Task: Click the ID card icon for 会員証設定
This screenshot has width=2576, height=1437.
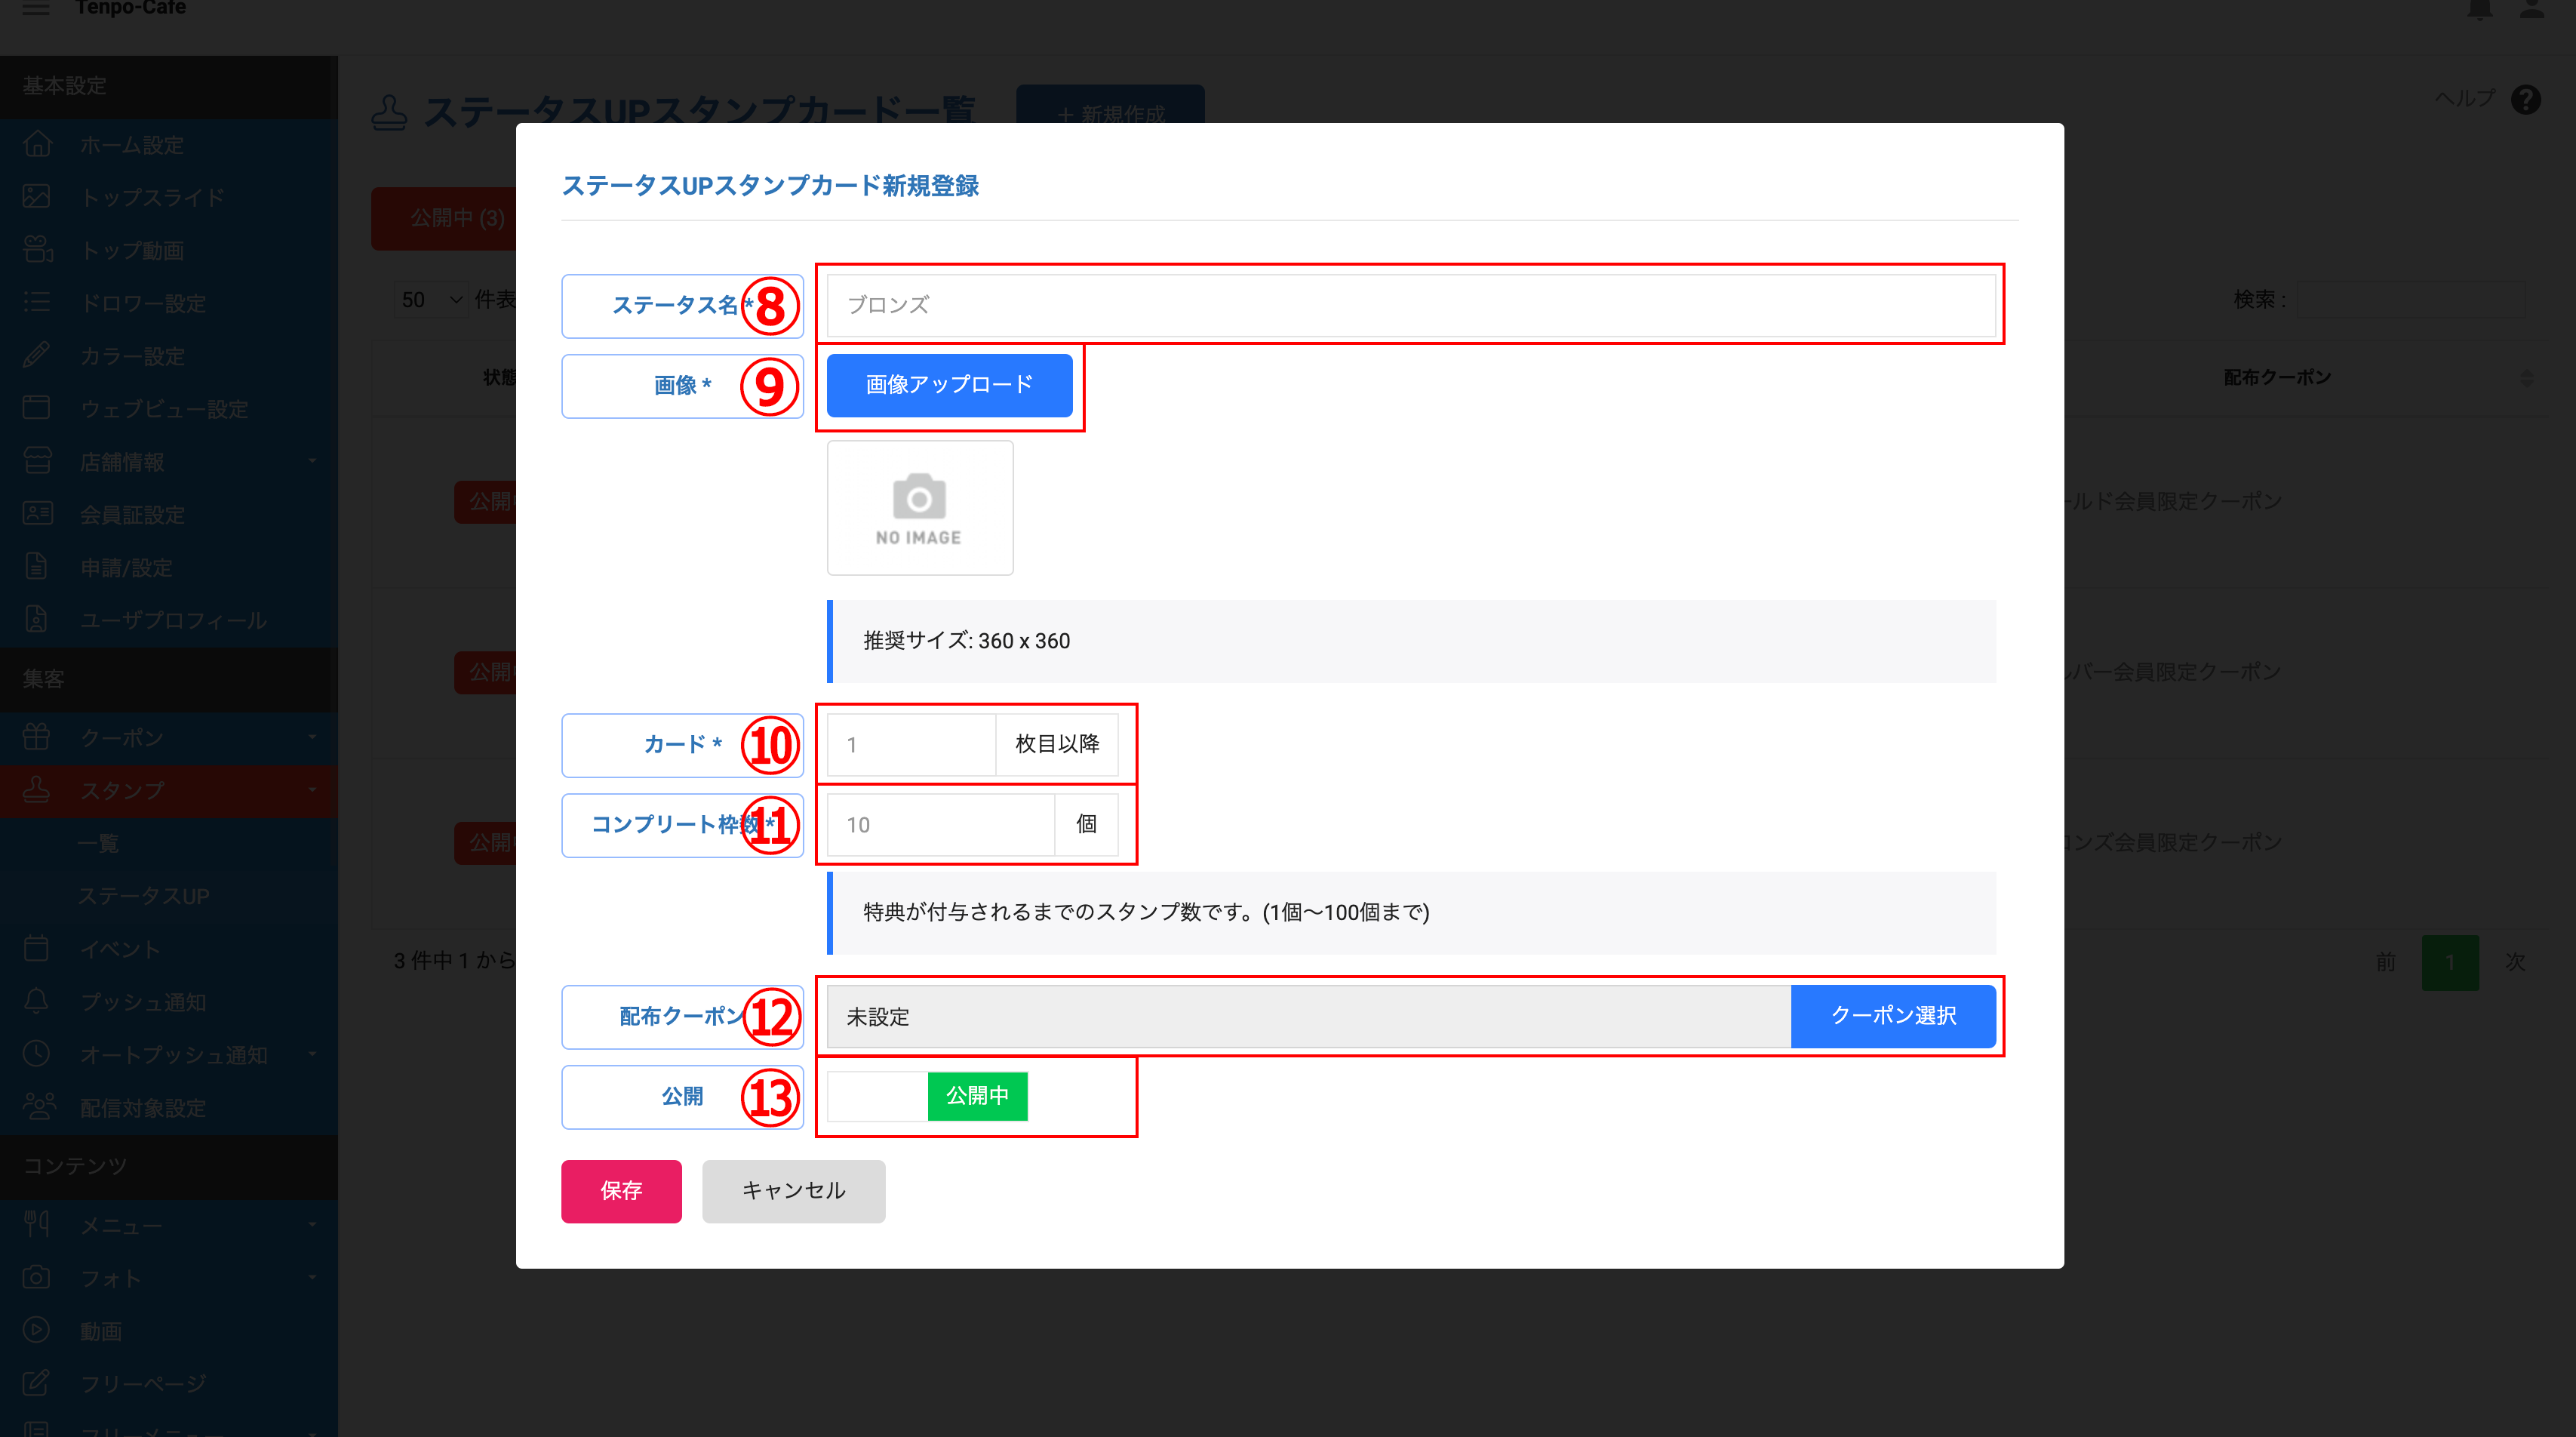Action: point(37,514)
